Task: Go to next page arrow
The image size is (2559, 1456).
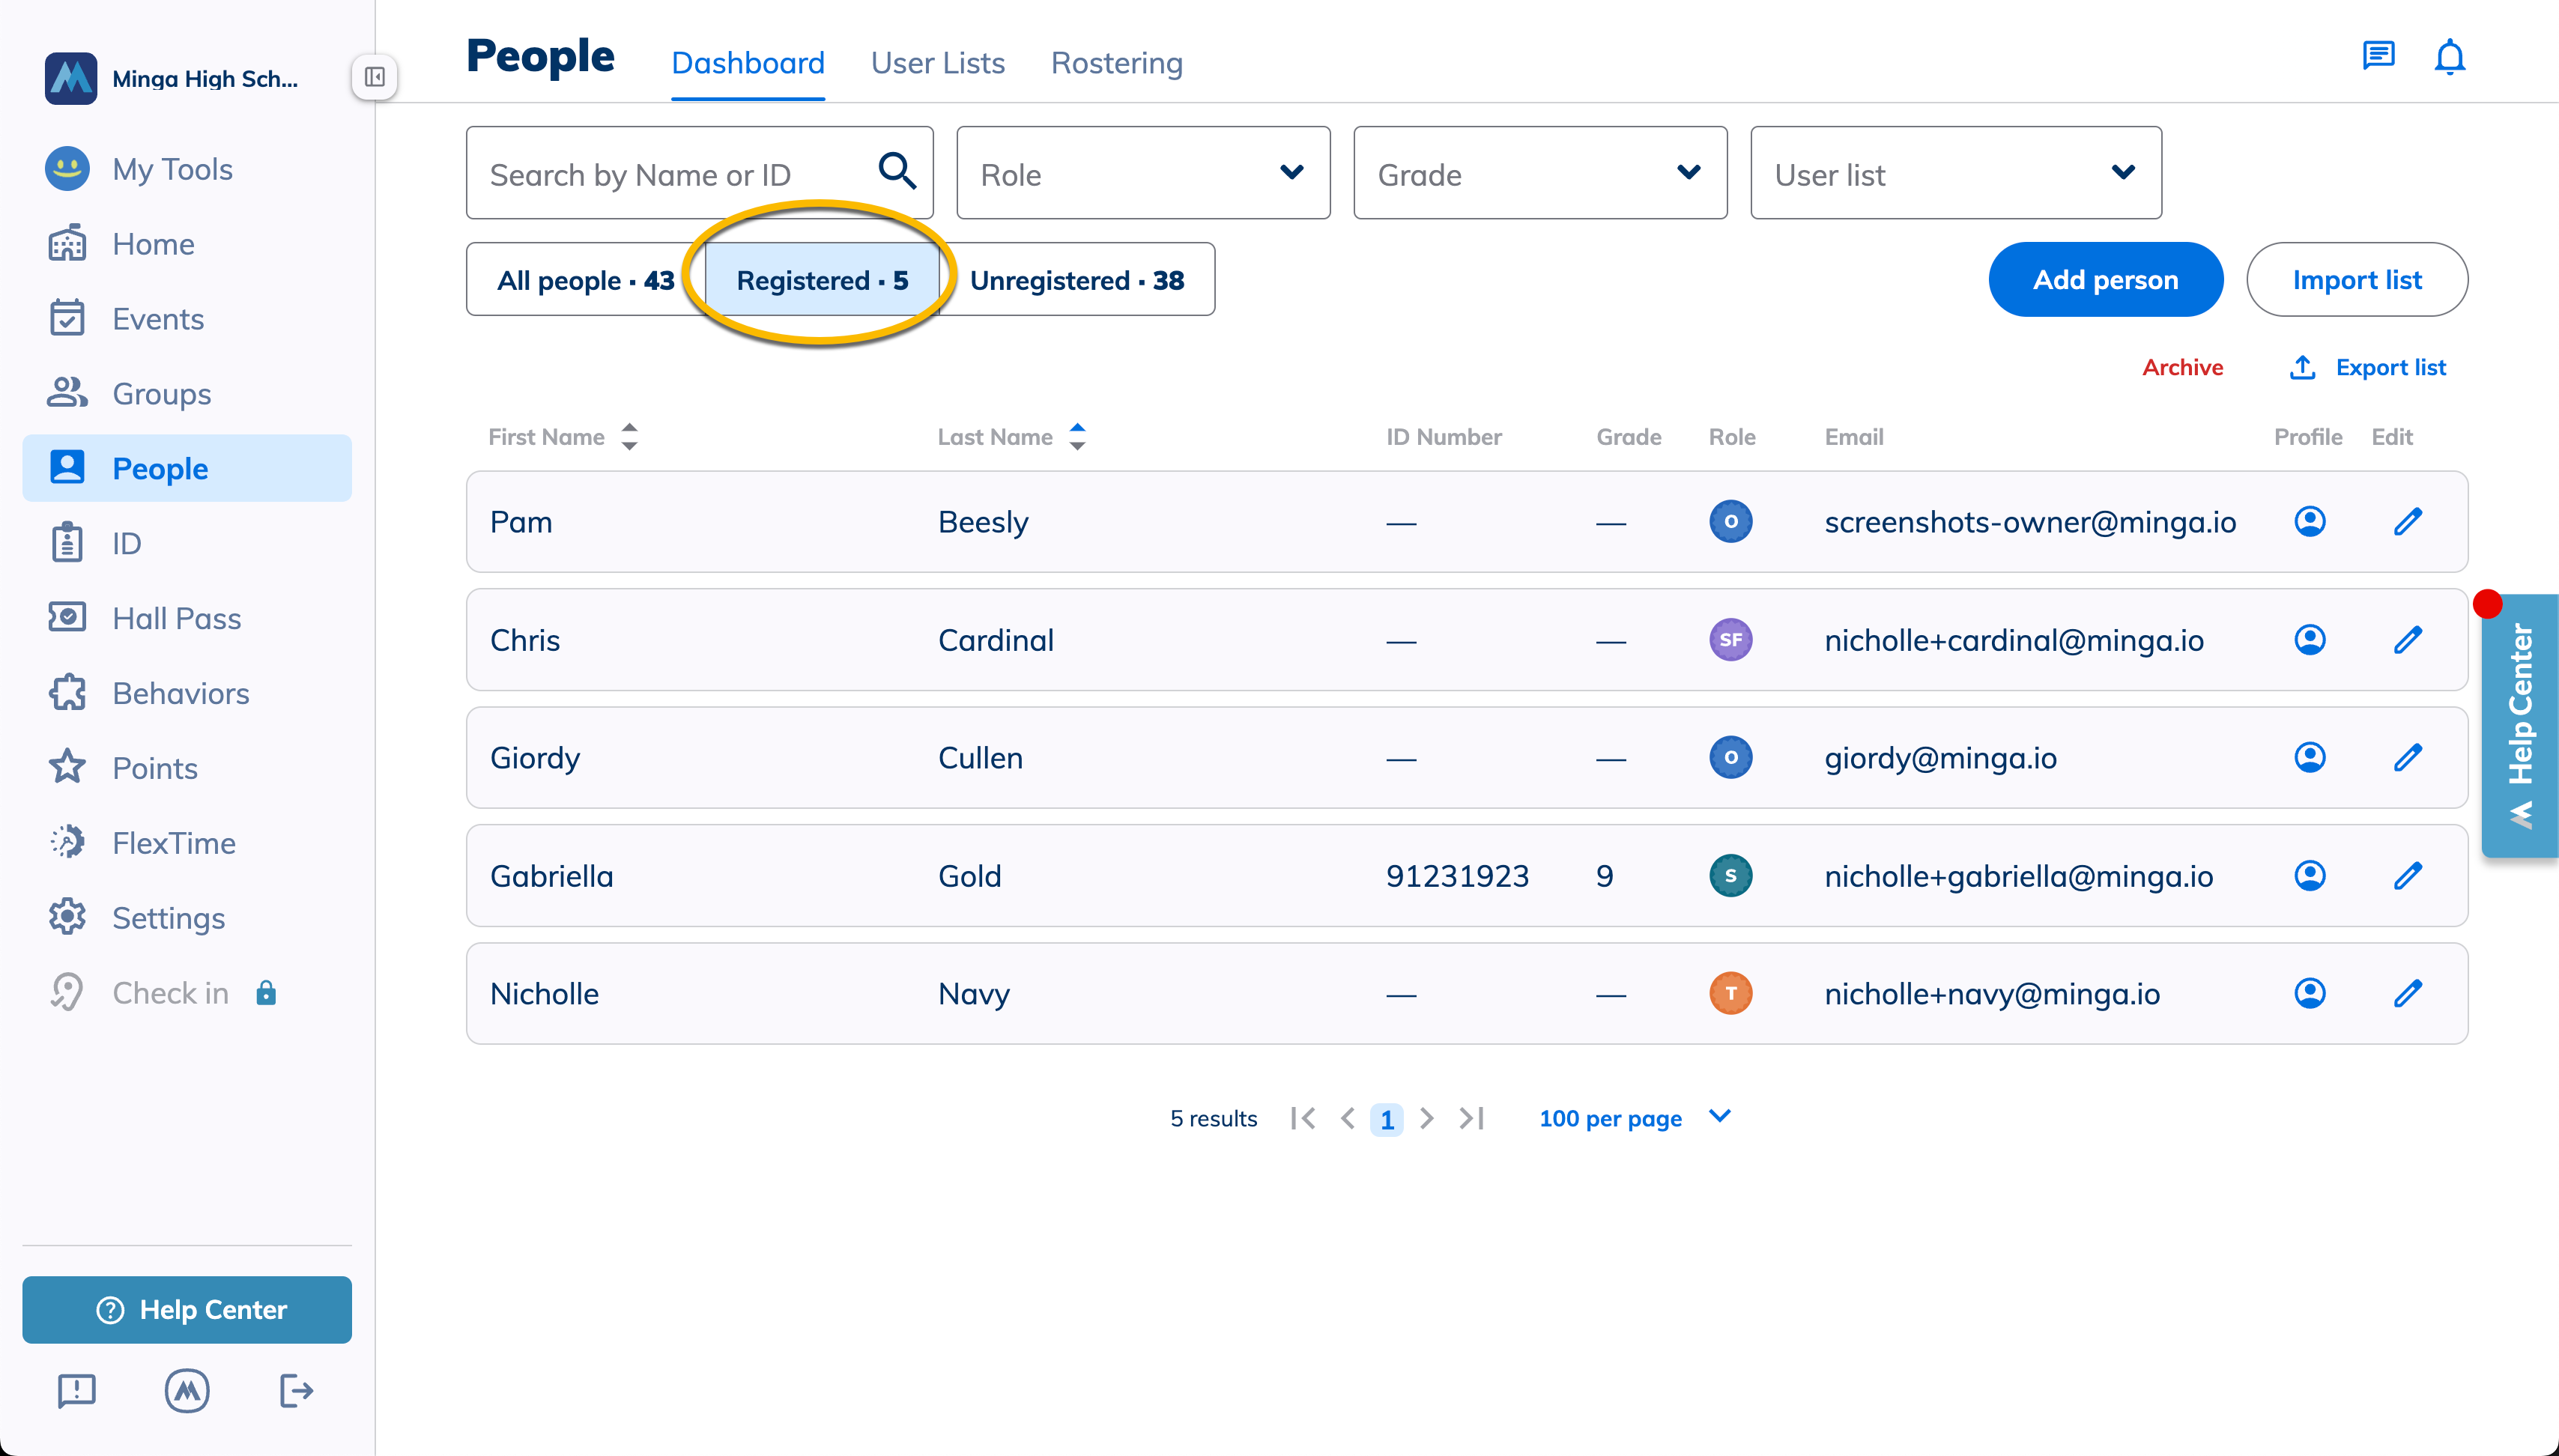Action: click(x=1427, y=1118)
